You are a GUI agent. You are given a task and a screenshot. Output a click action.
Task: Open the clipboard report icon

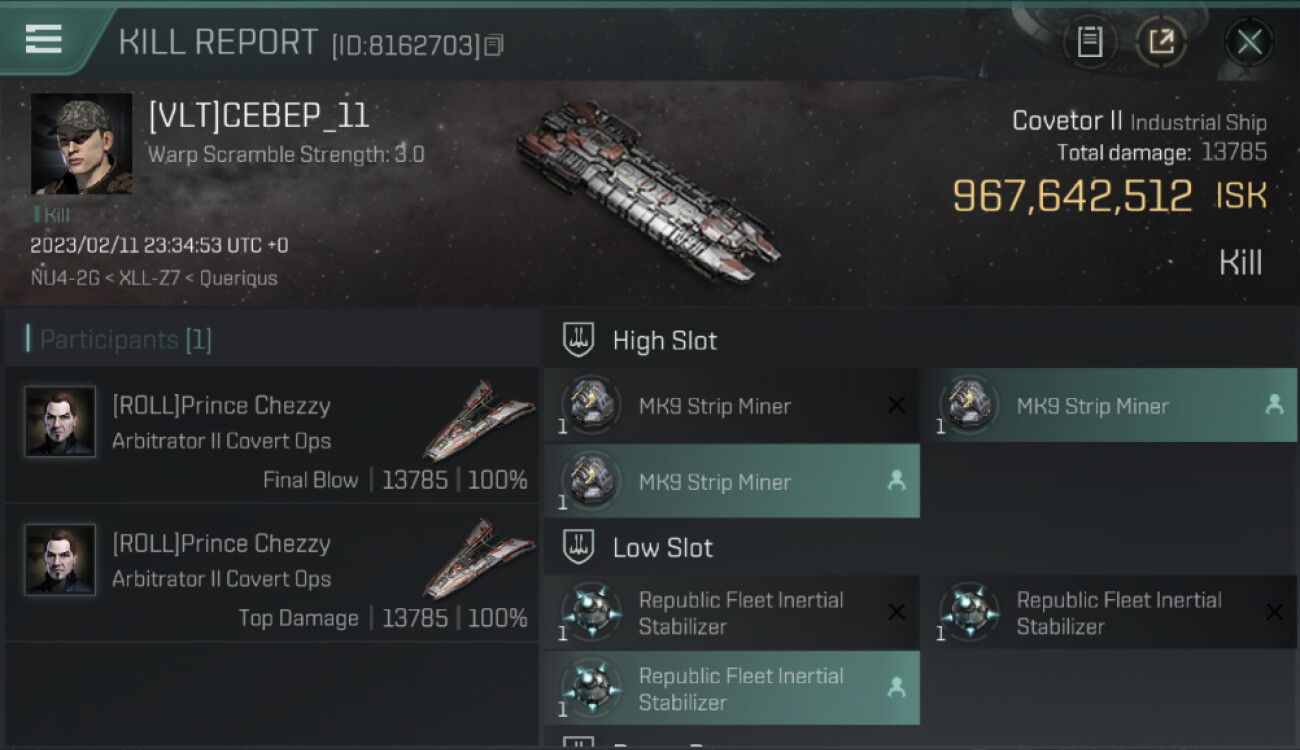tap(1090, 42)
